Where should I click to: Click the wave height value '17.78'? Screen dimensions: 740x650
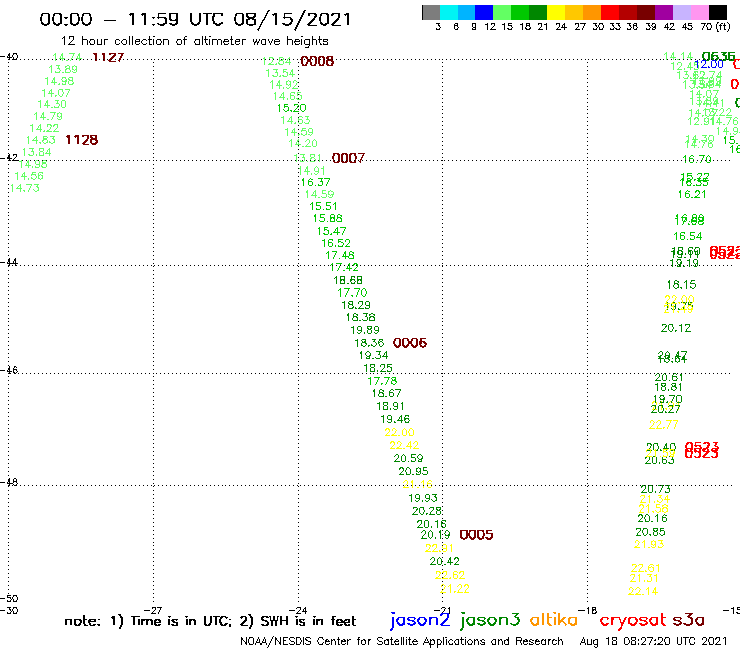tap(382, 381)
